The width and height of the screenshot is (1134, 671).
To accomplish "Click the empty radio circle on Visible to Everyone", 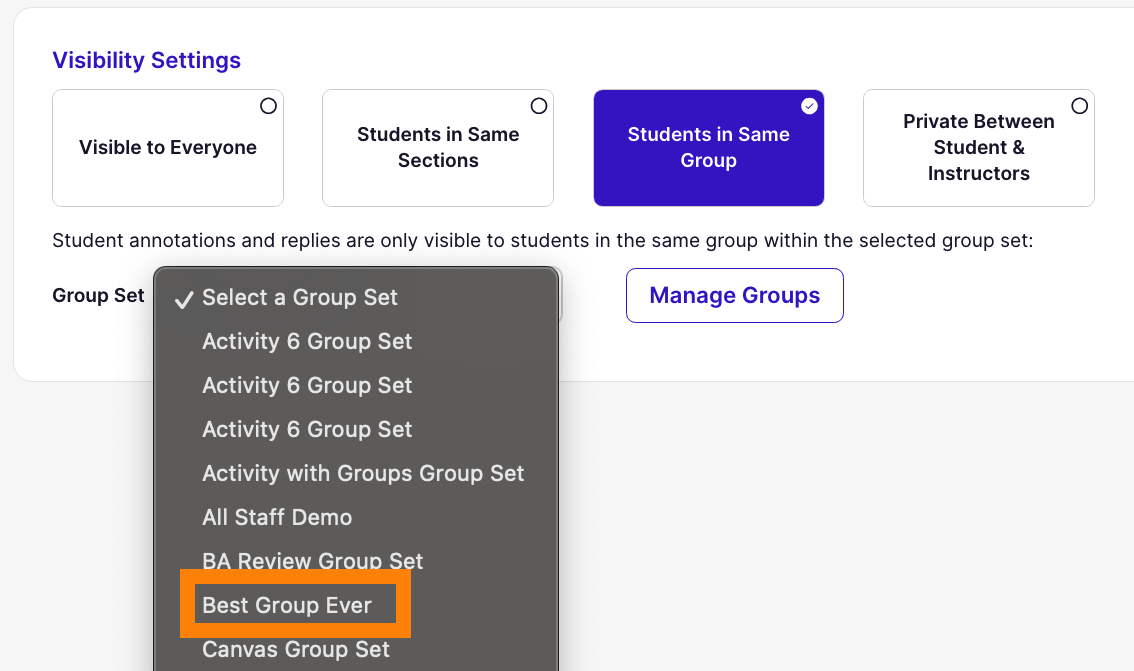I will (x=268, y=105).
